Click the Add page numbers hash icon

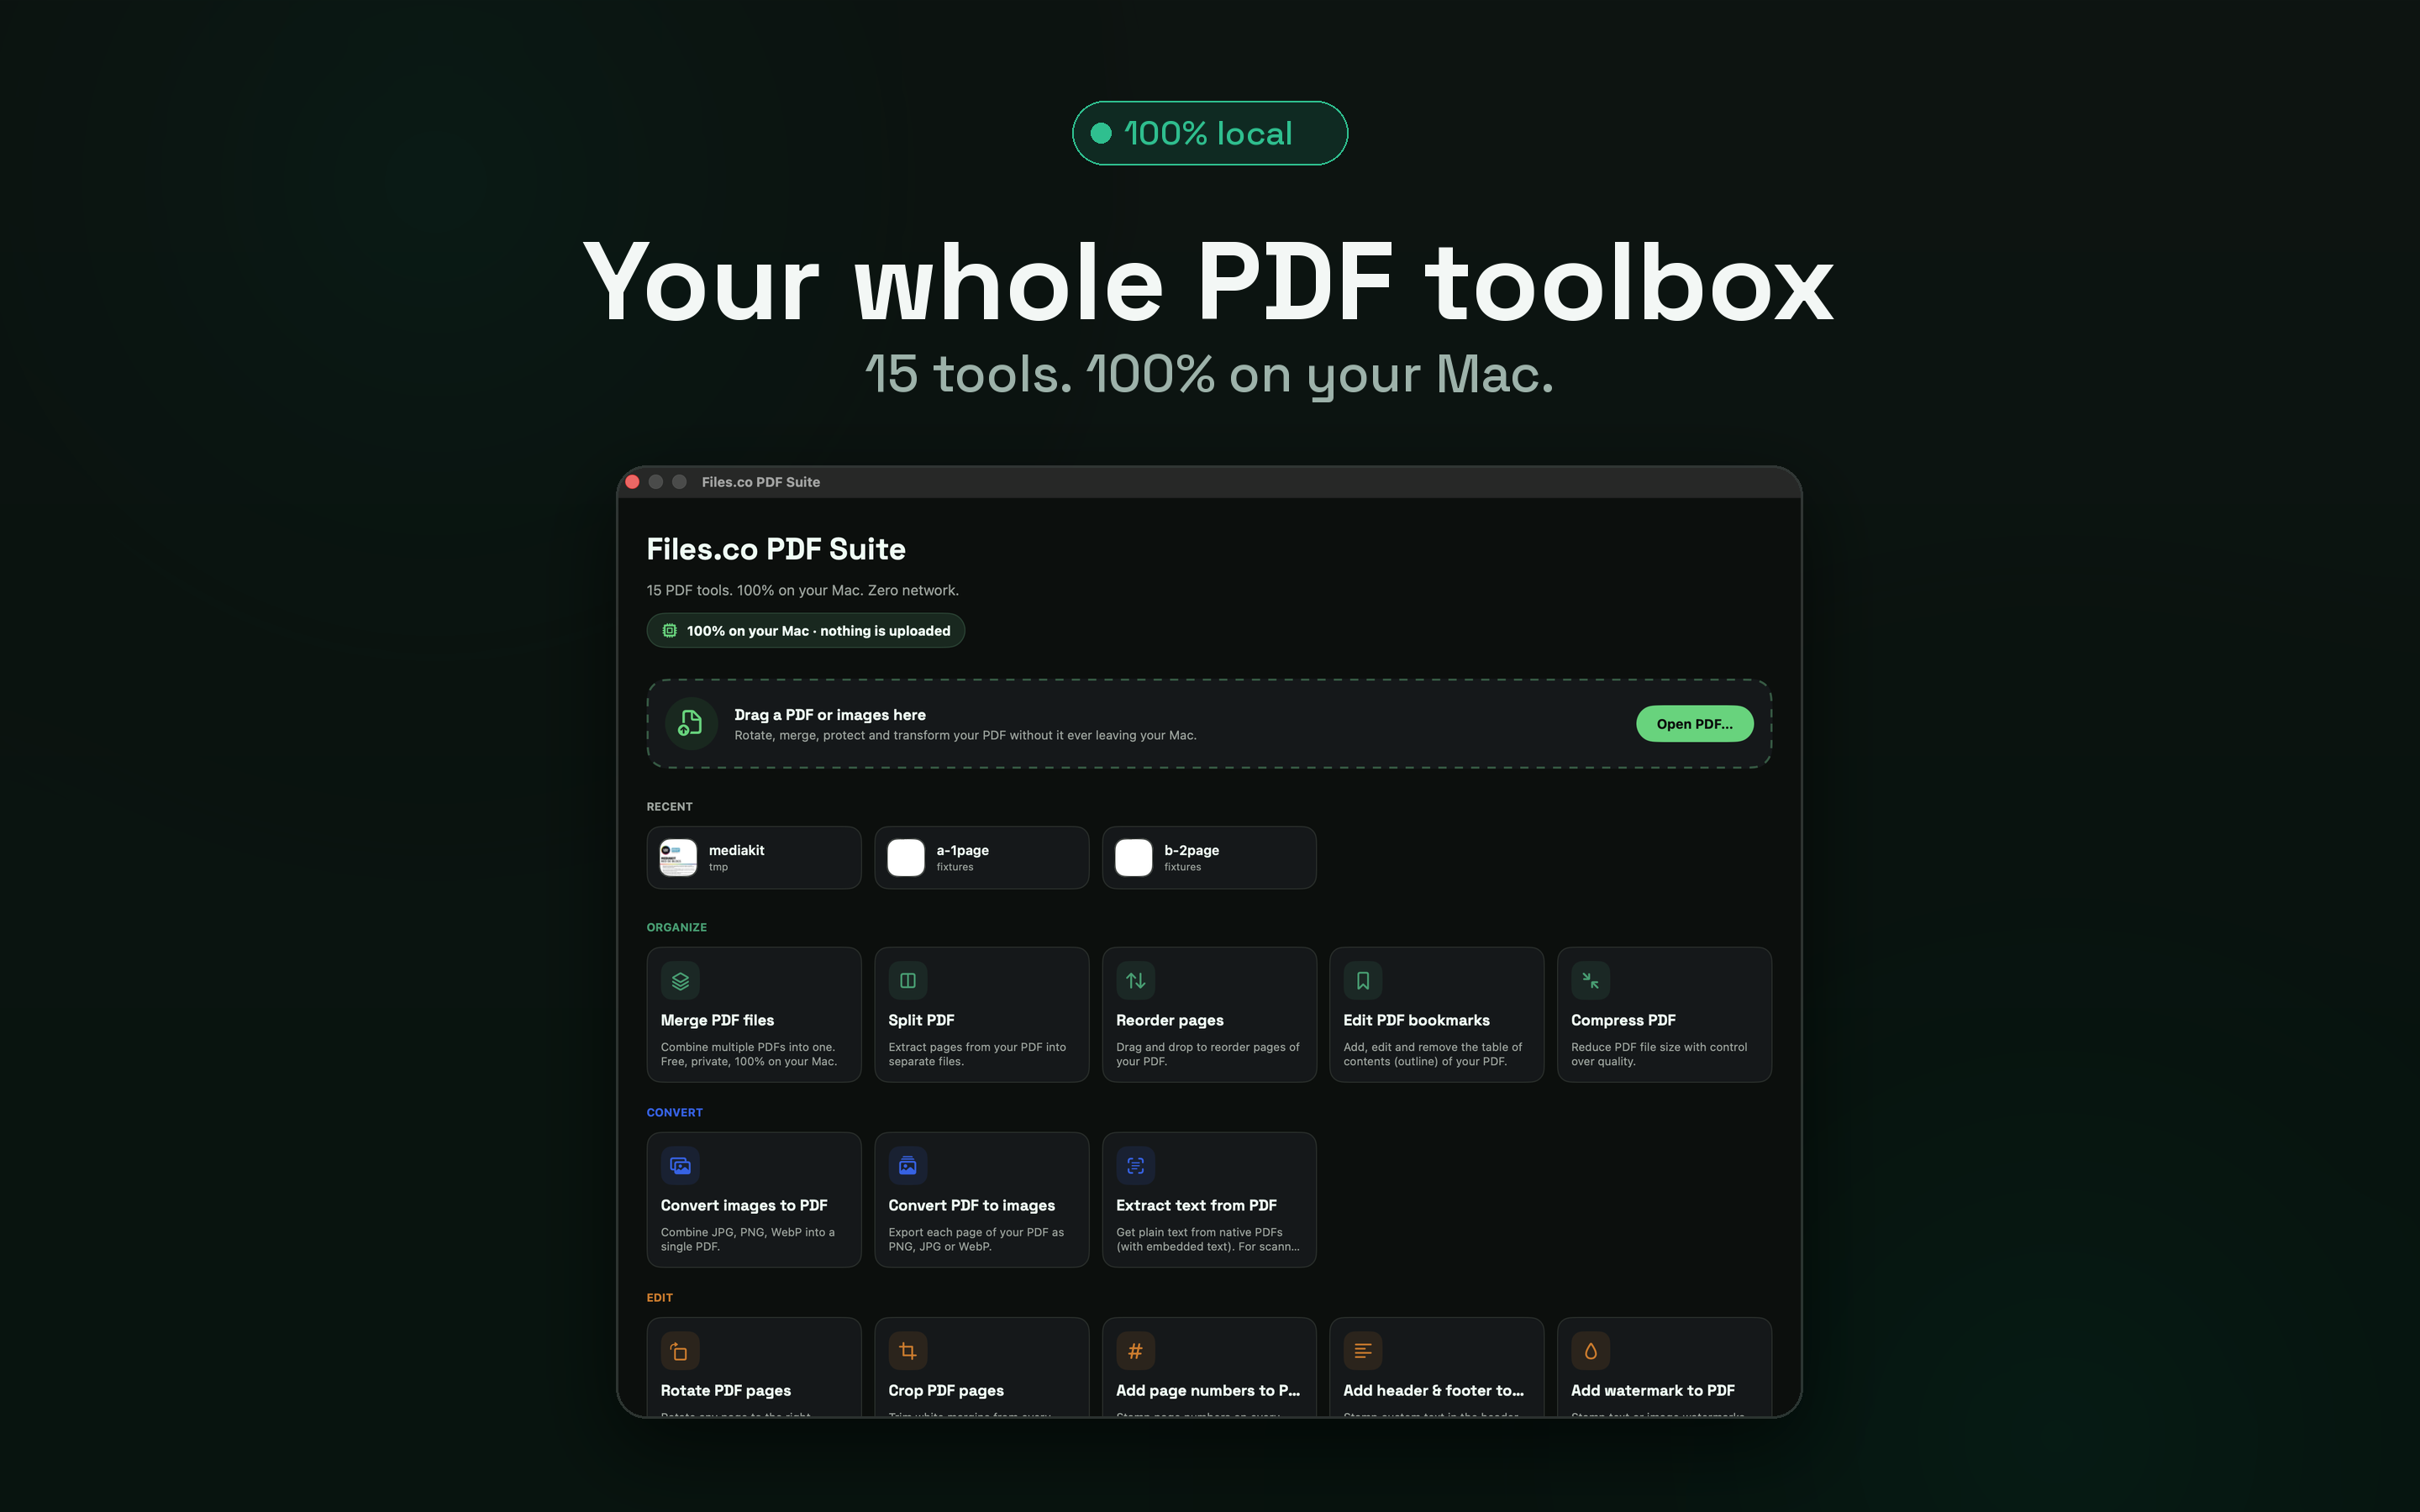click(x=1135, y=1351)
